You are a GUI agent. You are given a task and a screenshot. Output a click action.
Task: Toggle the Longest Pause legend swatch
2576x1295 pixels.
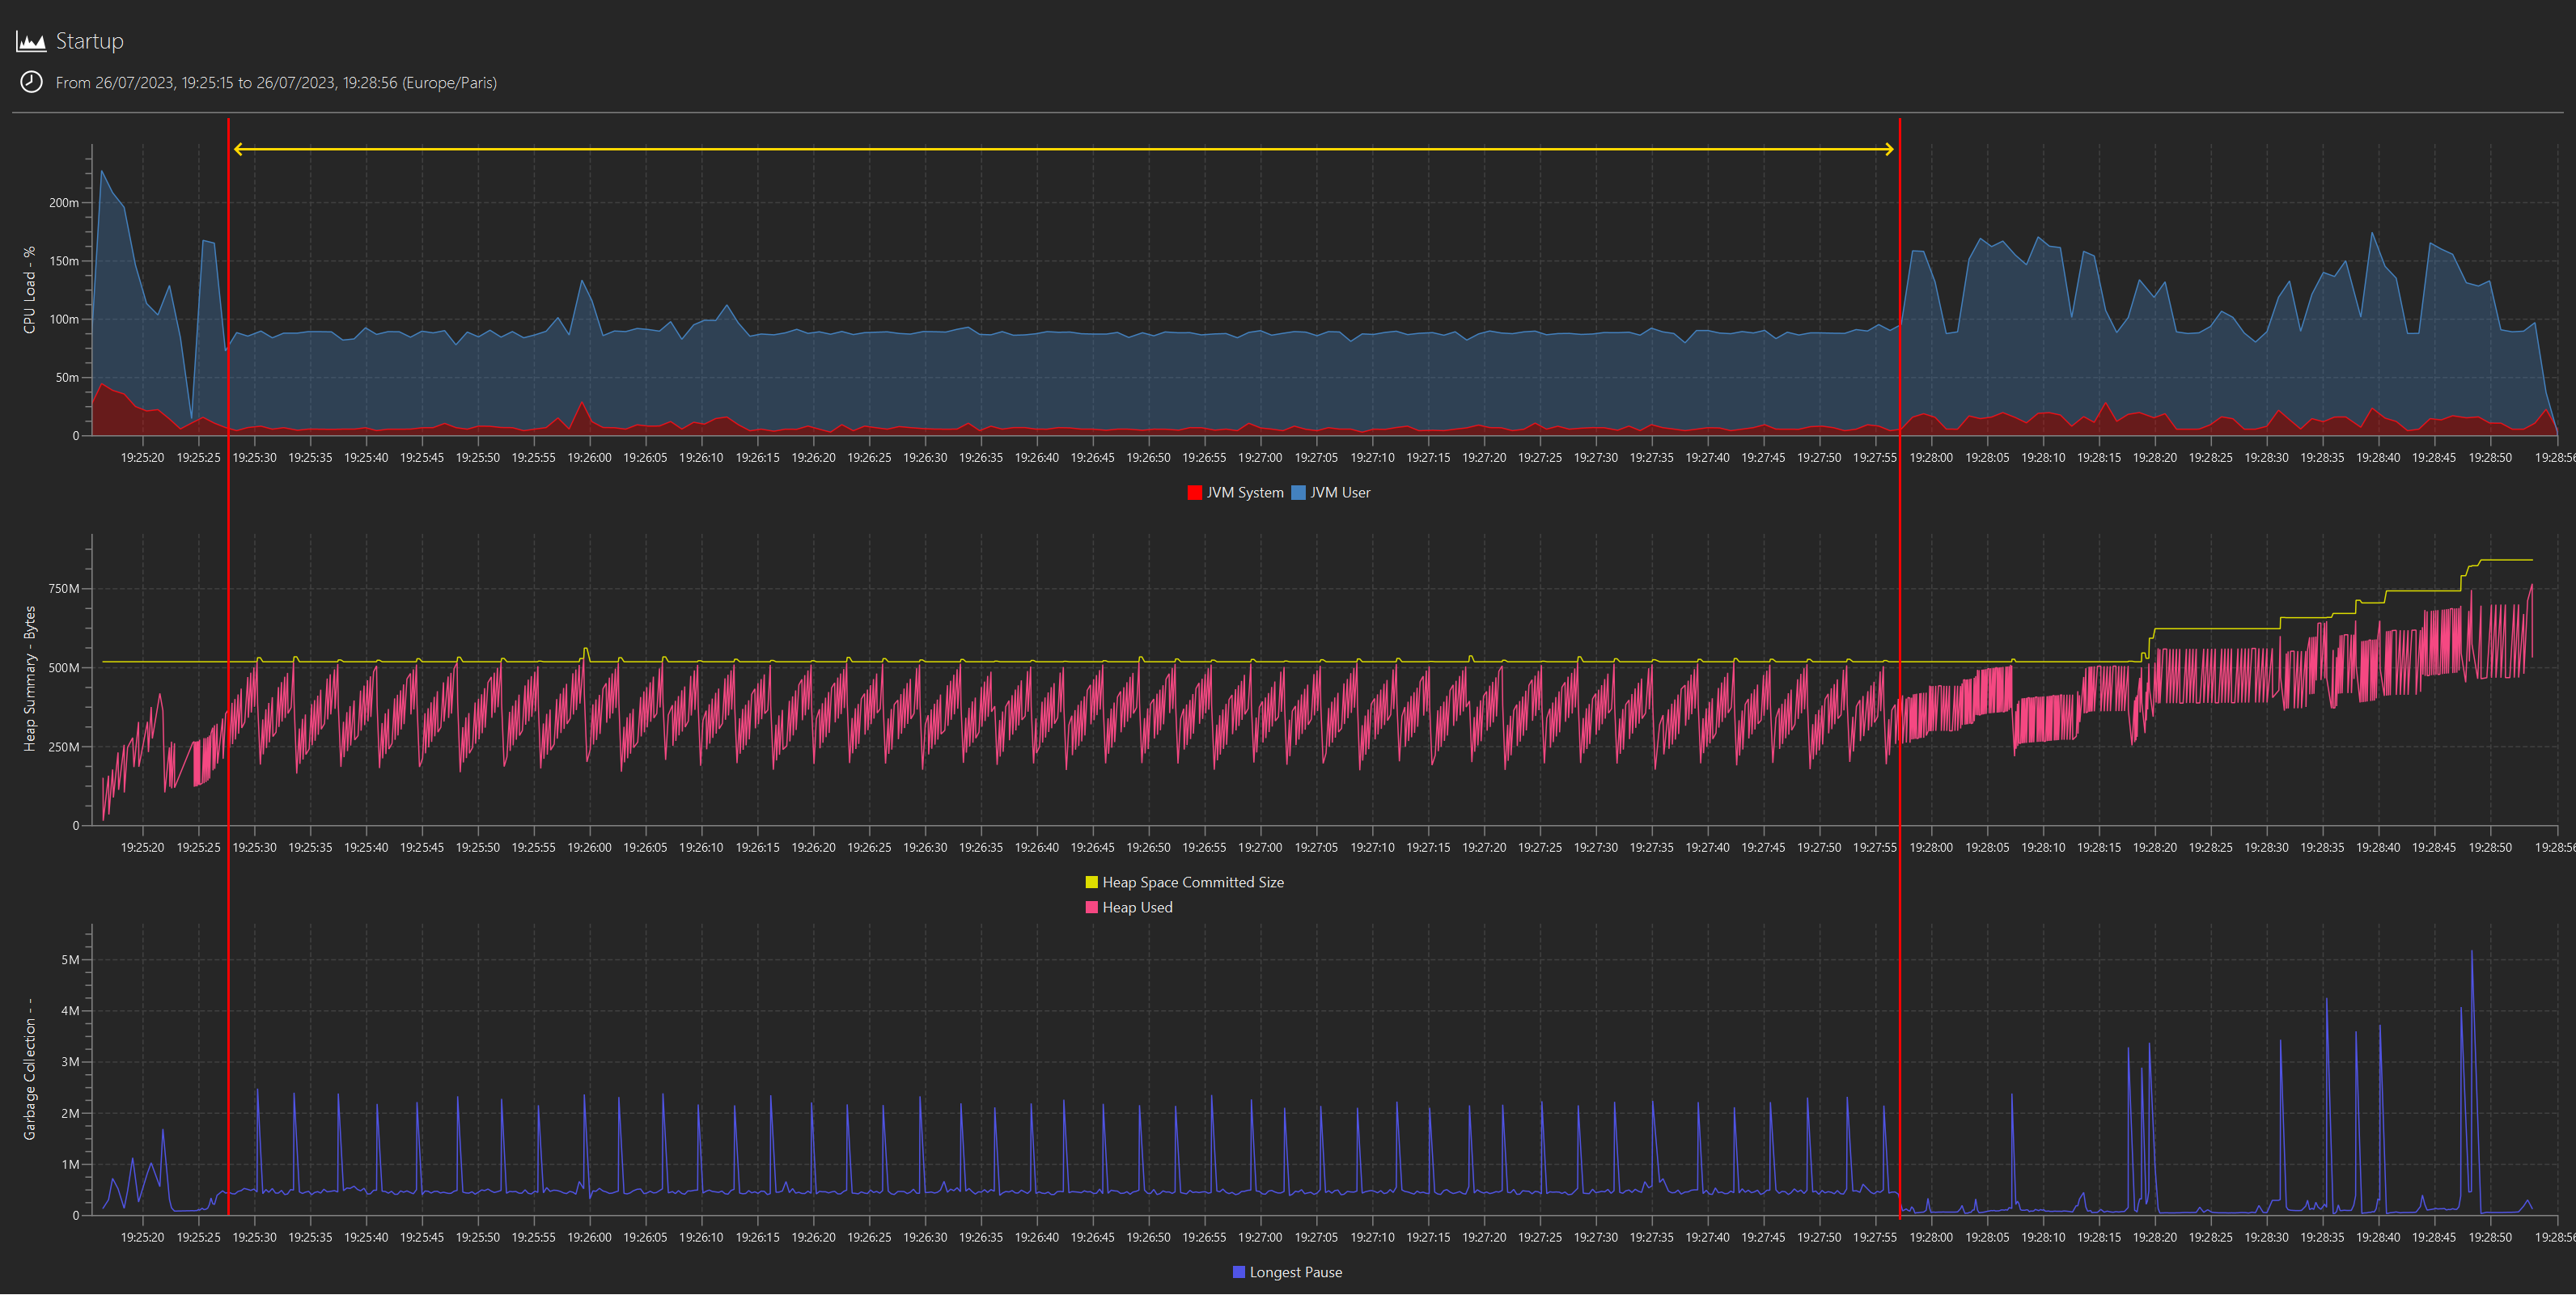pyautogui.click(x=1239, y=1272)
